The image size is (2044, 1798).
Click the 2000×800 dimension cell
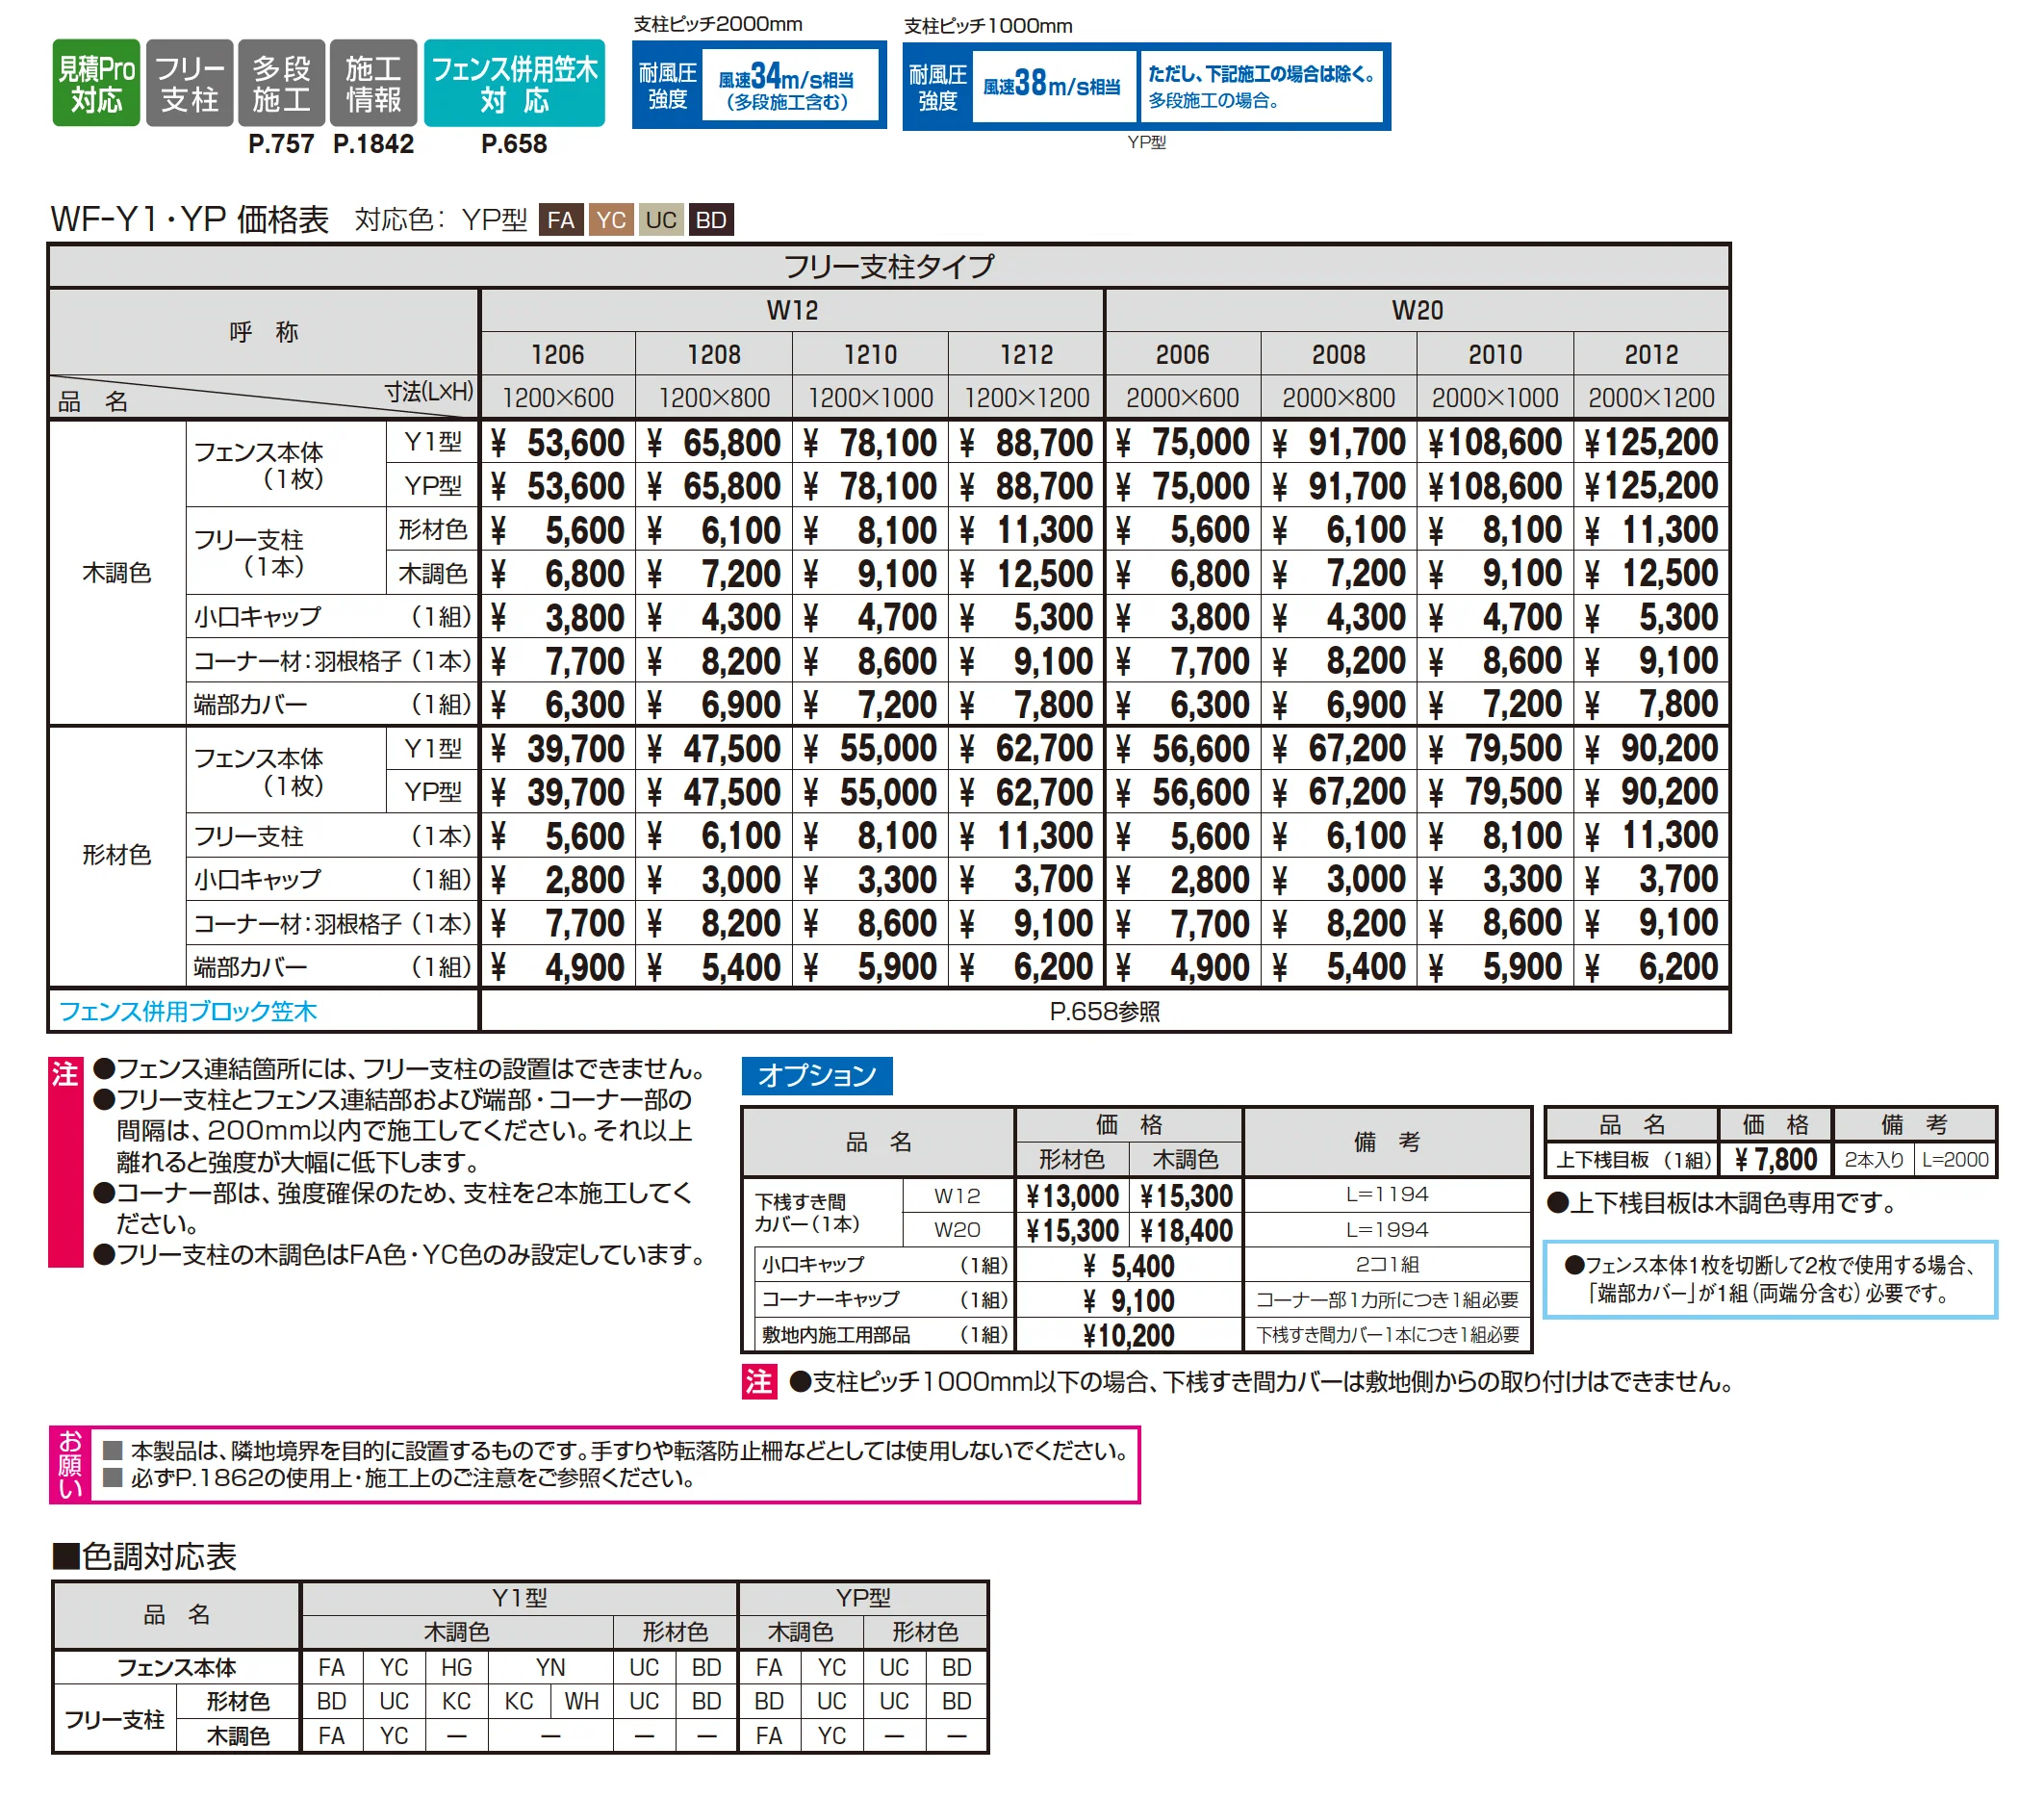1339,397
